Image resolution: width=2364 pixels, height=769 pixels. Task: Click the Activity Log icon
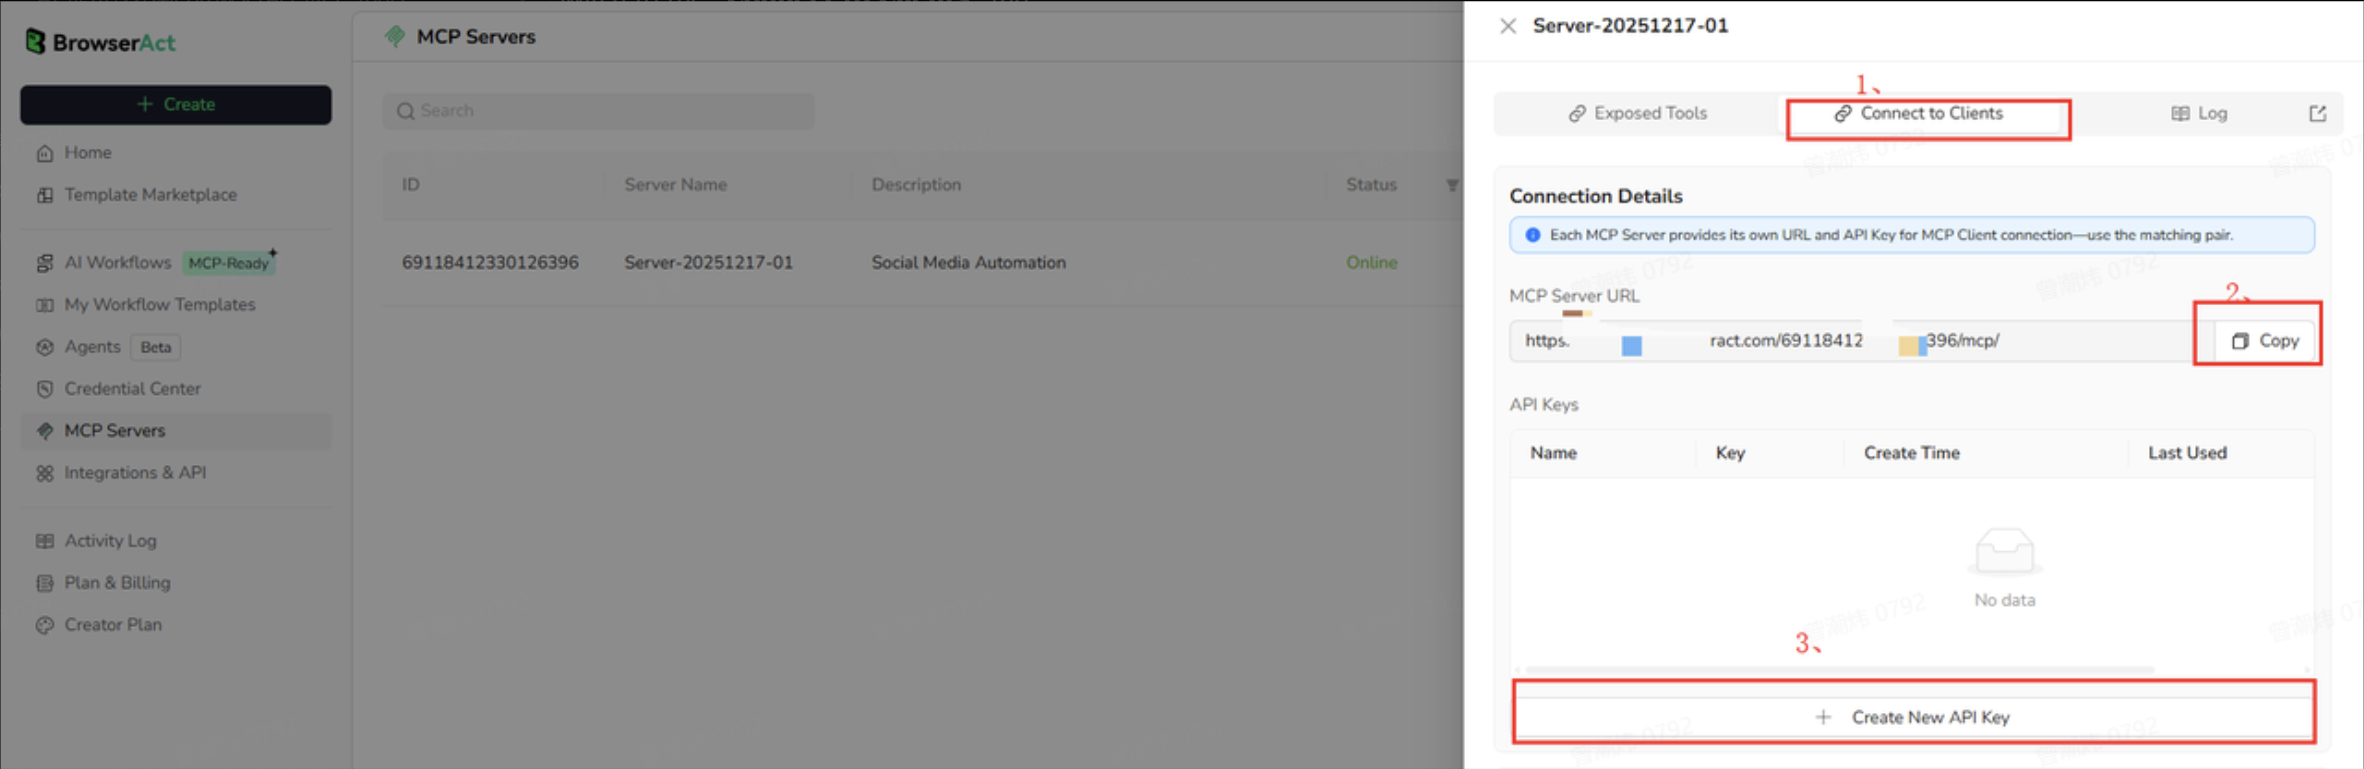click(x=44, y=541)
